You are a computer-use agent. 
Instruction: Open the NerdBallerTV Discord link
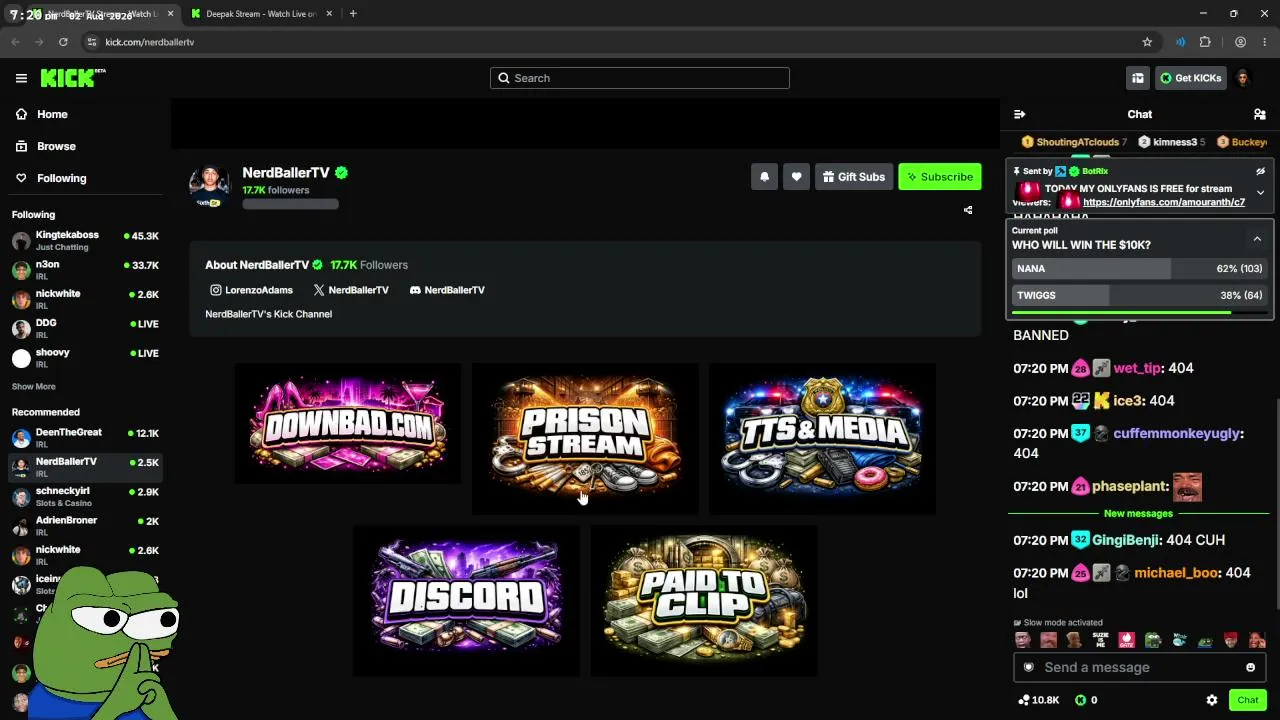[x=447, y=290]
